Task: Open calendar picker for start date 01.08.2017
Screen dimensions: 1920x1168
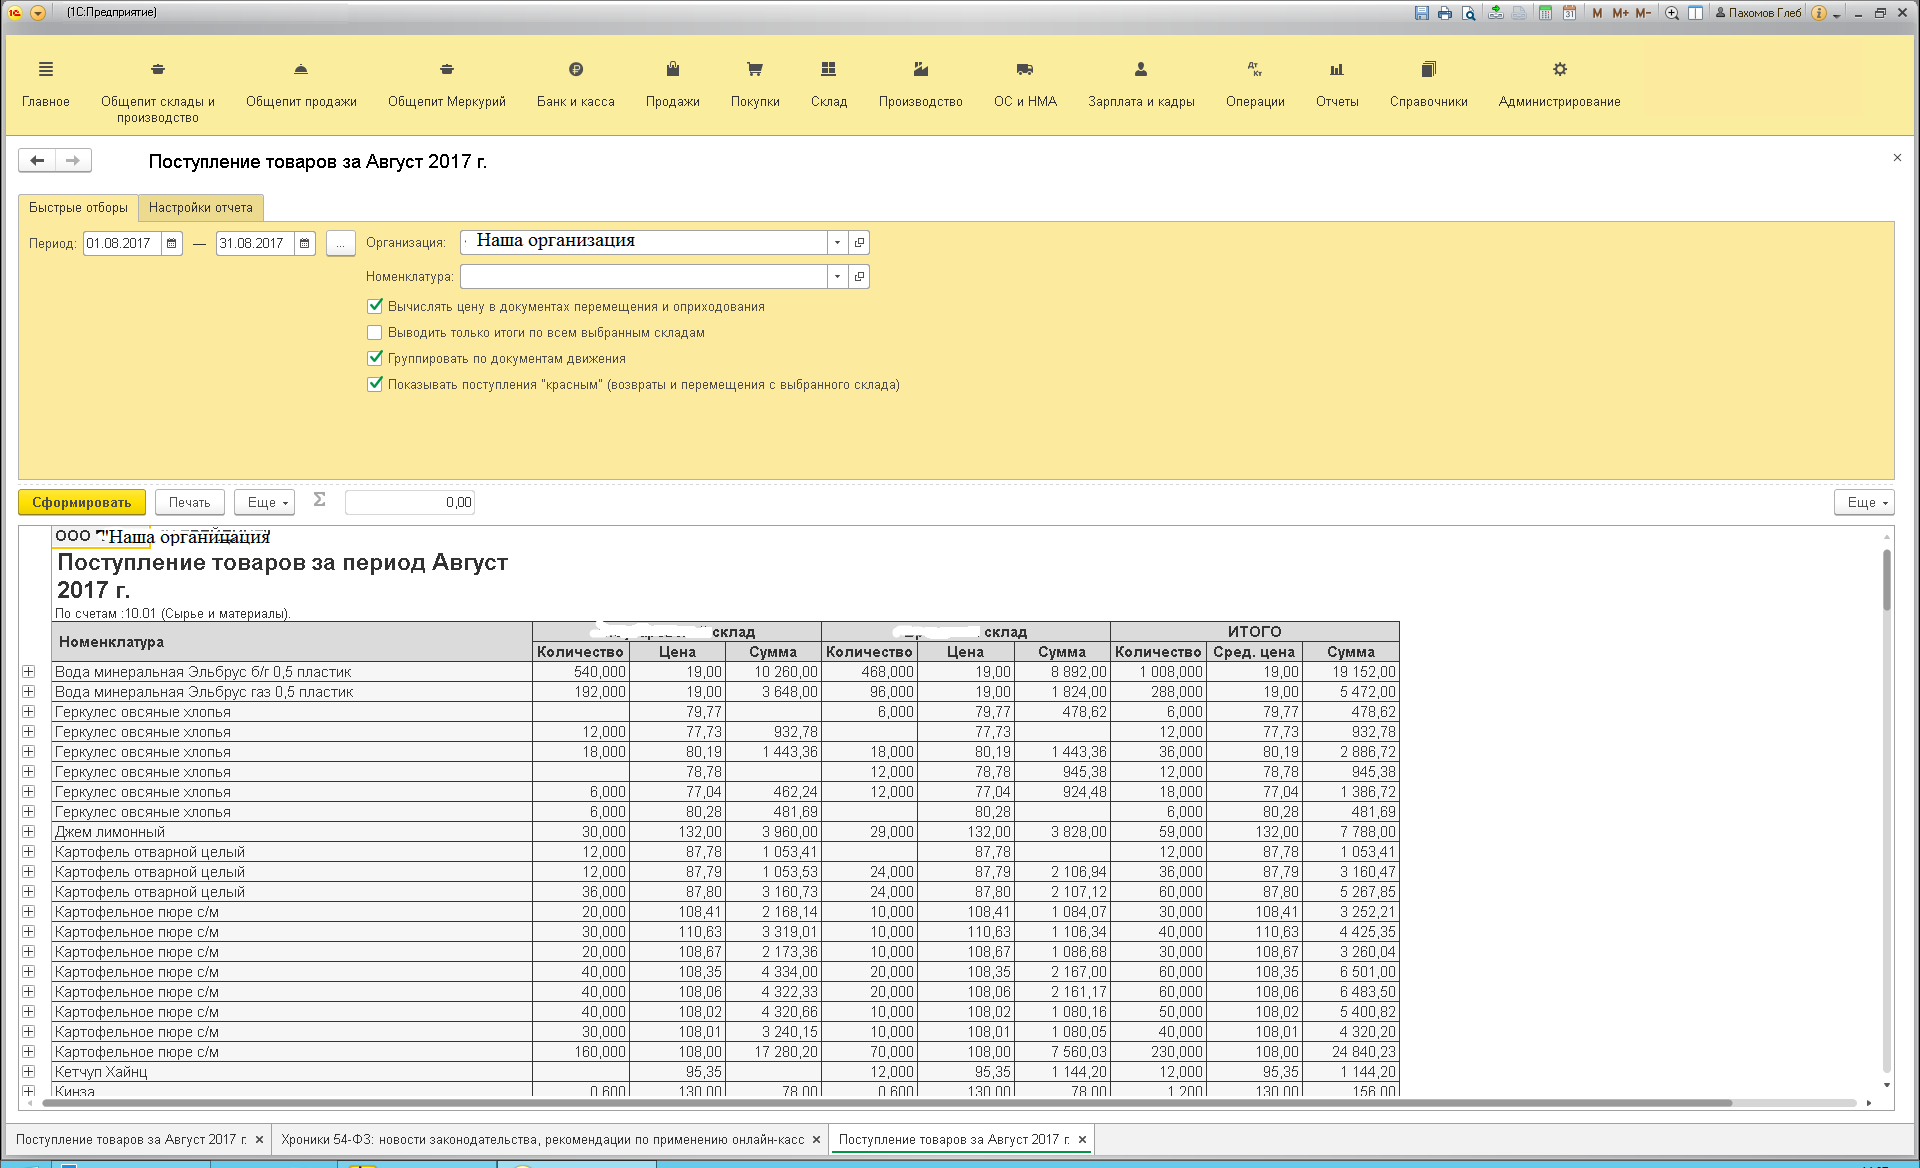Action: tap(172, 243)
